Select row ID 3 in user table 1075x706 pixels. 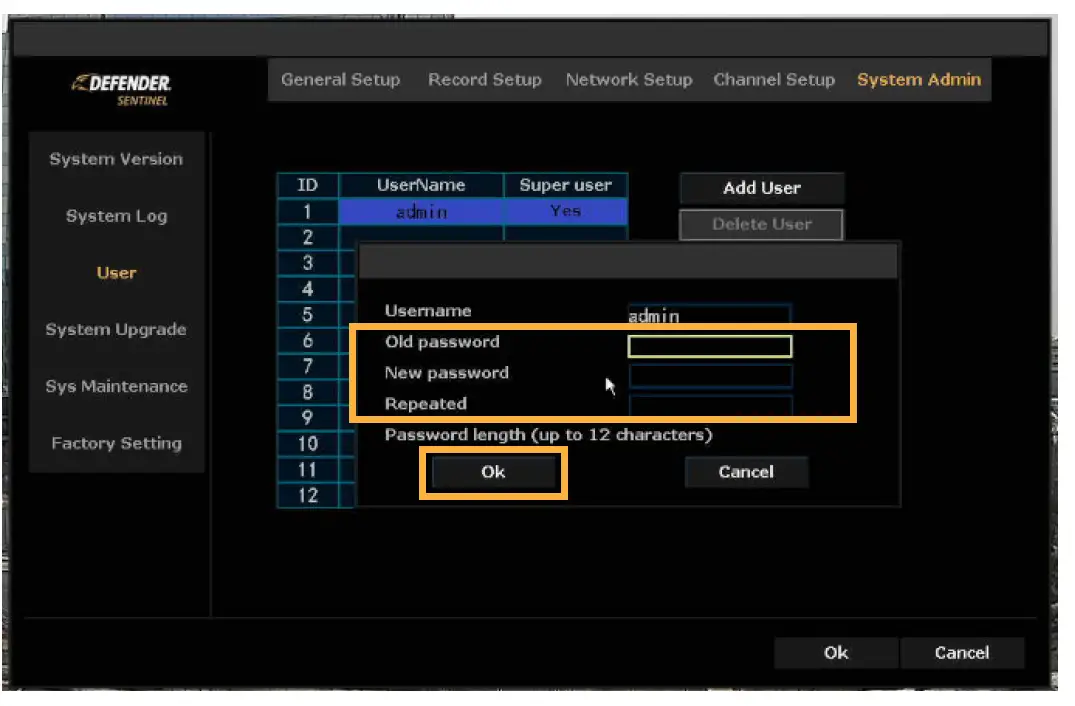pos(307,263)
